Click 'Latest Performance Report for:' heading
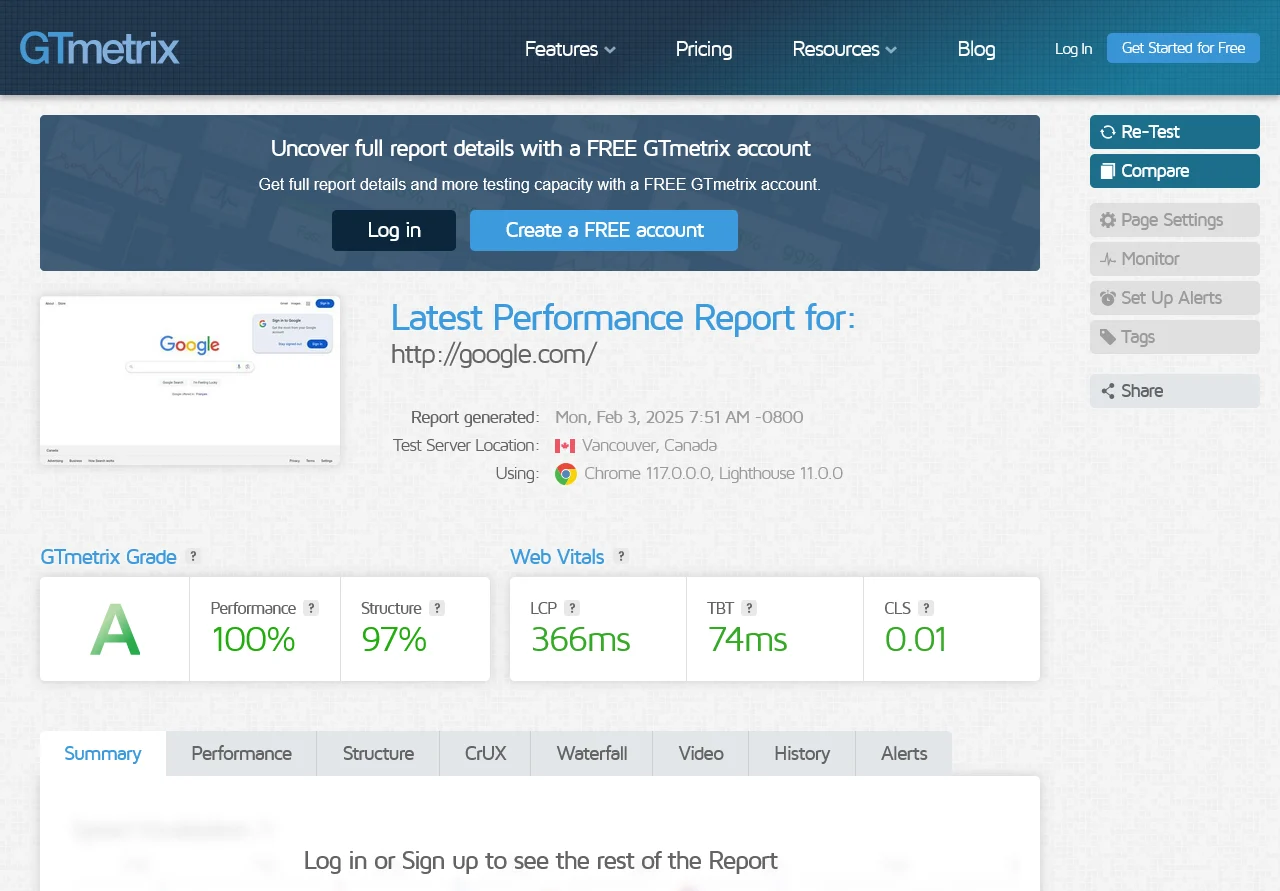This screenshot has width=1280, height=891. click(623, 318)
